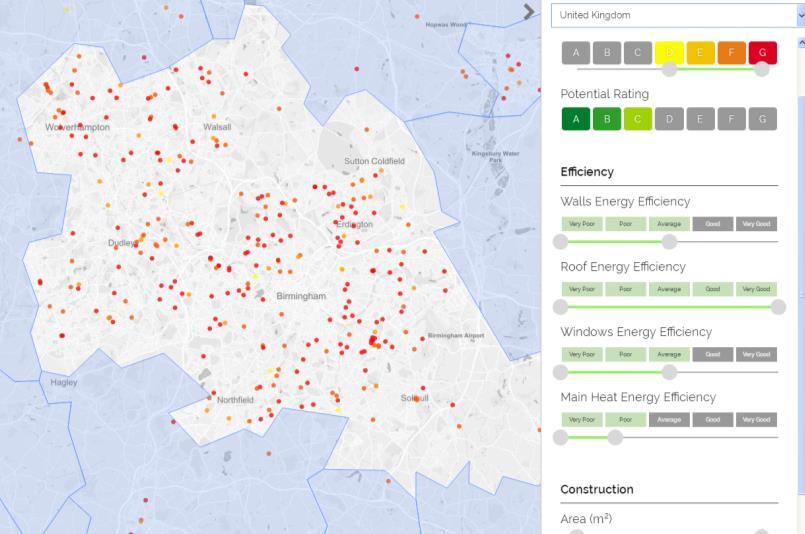805x534 pixels.
Task: Select Windows efficiency Very Poor
Action: click(582, 354)
